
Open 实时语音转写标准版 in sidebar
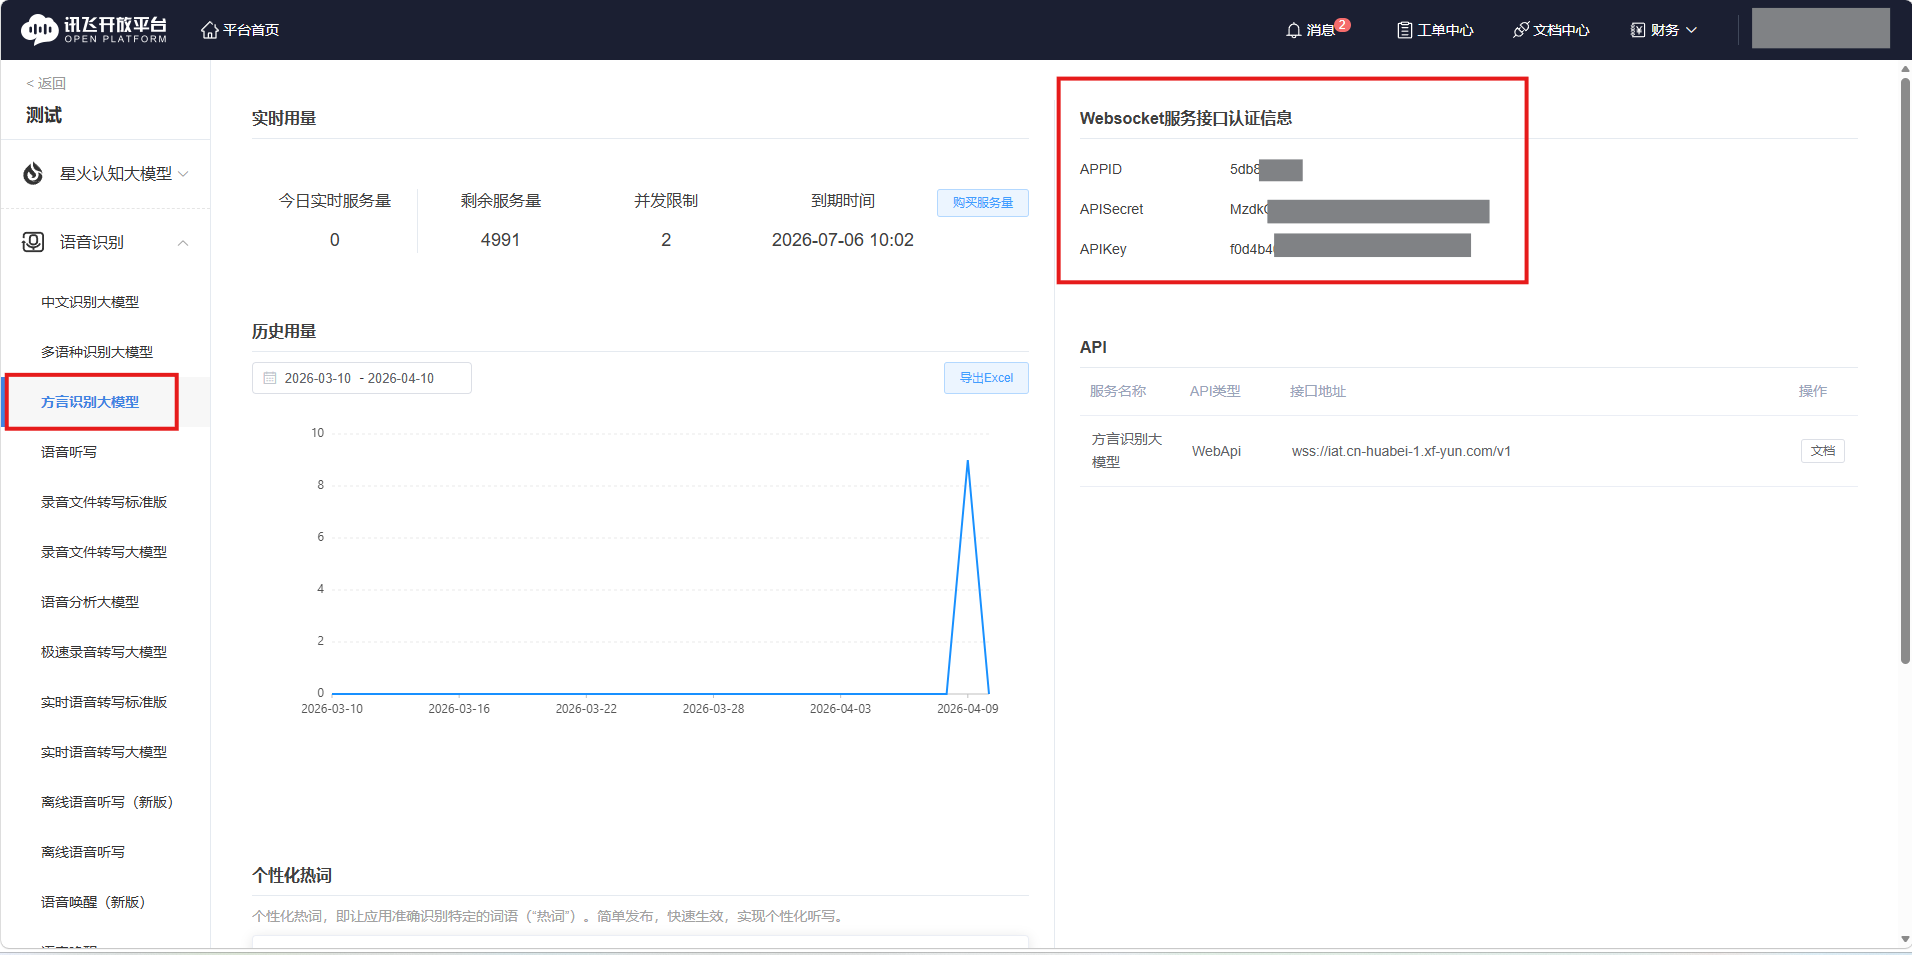click(104, 702)
